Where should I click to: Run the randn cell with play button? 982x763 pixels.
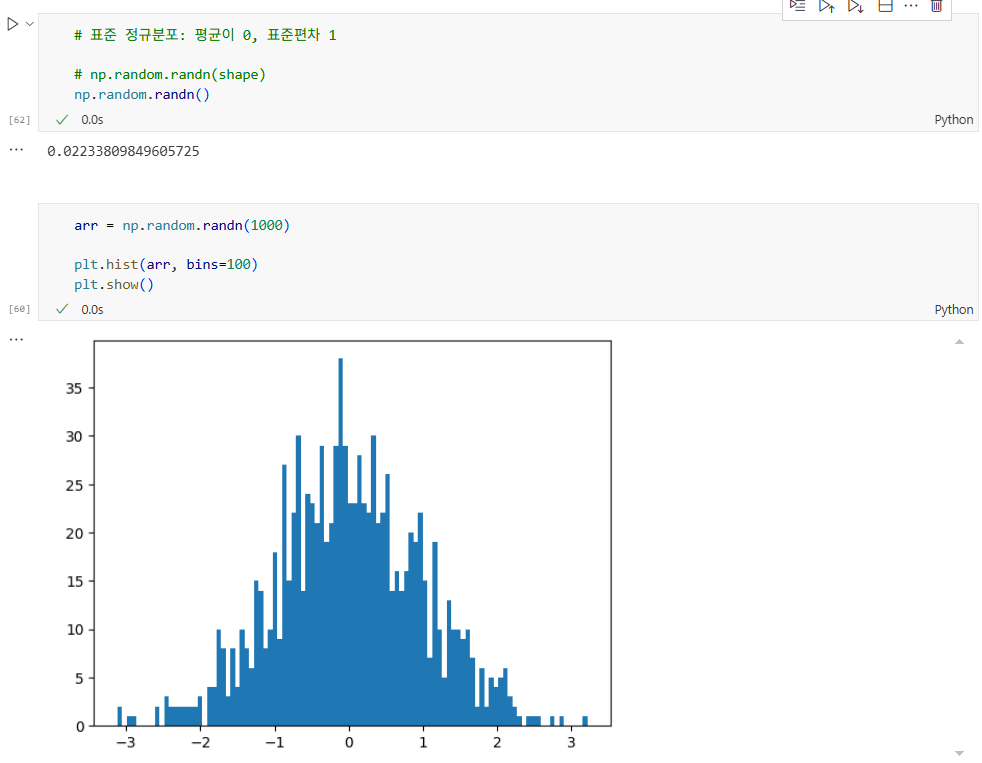[x=13, y=24]
